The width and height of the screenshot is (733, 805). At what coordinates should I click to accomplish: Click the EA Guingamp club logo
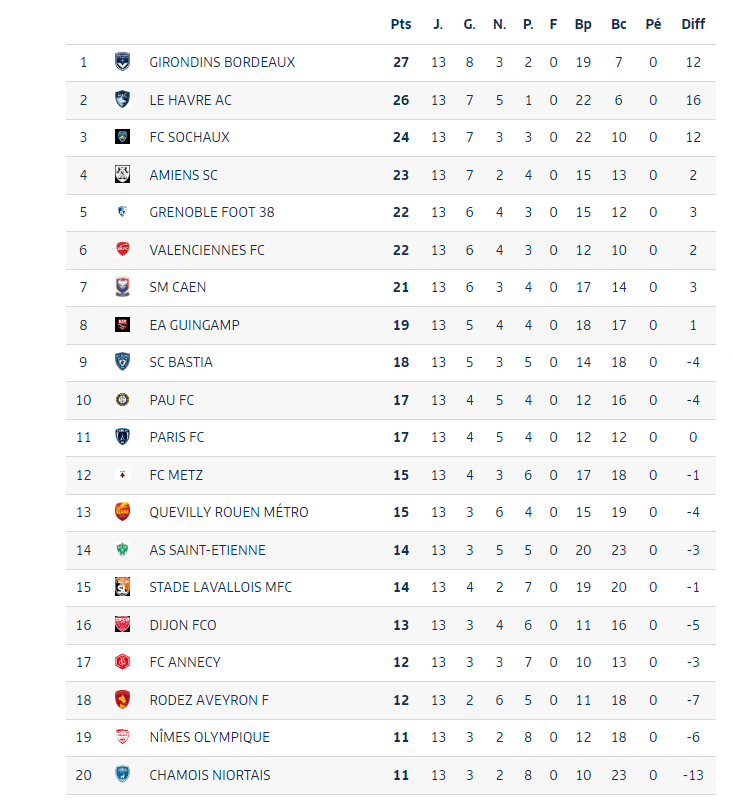[x=123, y=325]
